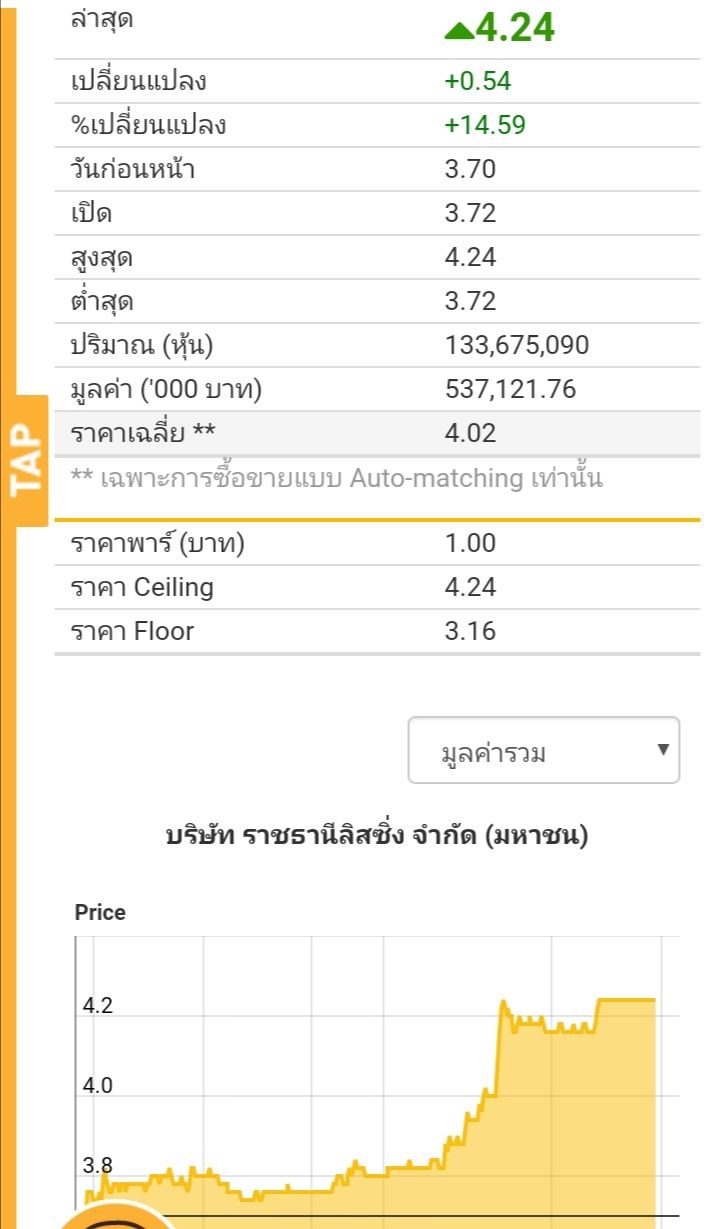Click the 537,121.76 trade value figure
This screenshot has width=720, height=1229.
click(510, 389)
